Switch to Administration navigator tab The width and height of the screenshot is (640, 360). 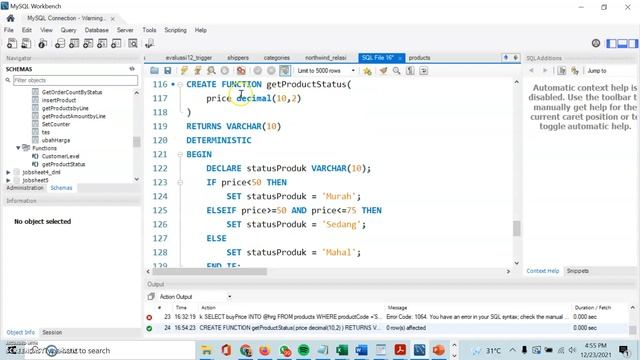pyautogui.click(x=25, y=188)
